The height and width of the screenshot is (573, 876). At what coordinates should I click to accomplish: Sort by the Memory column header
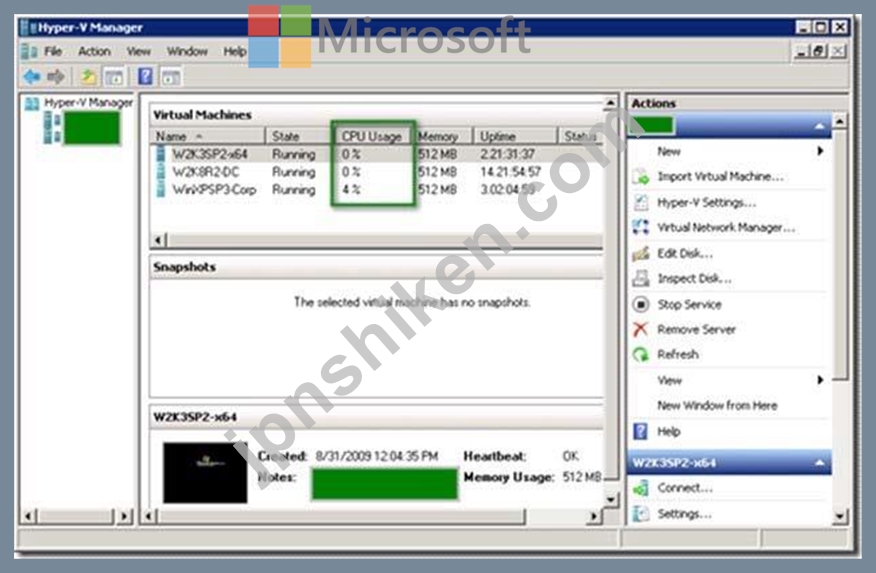coord(444,136)
